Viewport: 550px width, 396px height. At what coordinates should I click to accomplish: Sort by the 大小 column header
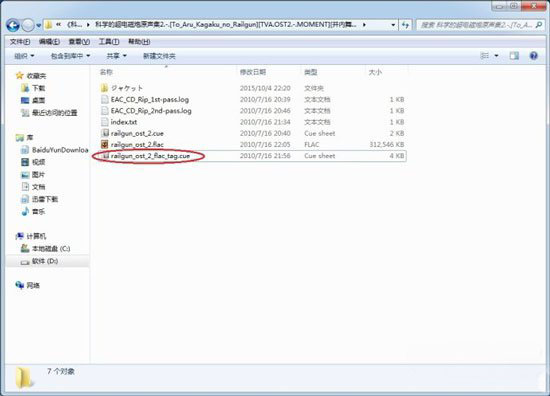[x=375, y=72]
